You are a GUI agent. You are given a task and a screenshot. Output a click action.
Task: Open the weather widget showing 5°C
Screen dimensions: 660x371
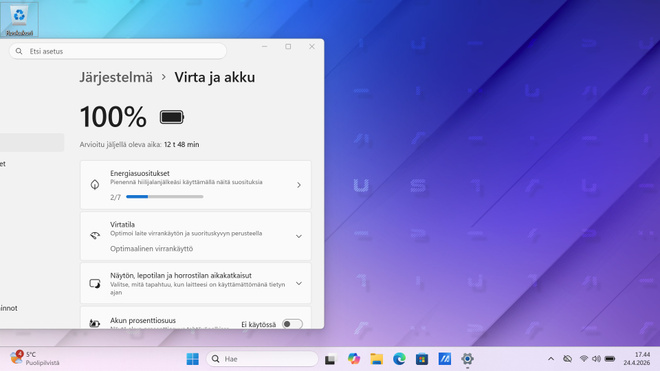[x=35, y=358]
